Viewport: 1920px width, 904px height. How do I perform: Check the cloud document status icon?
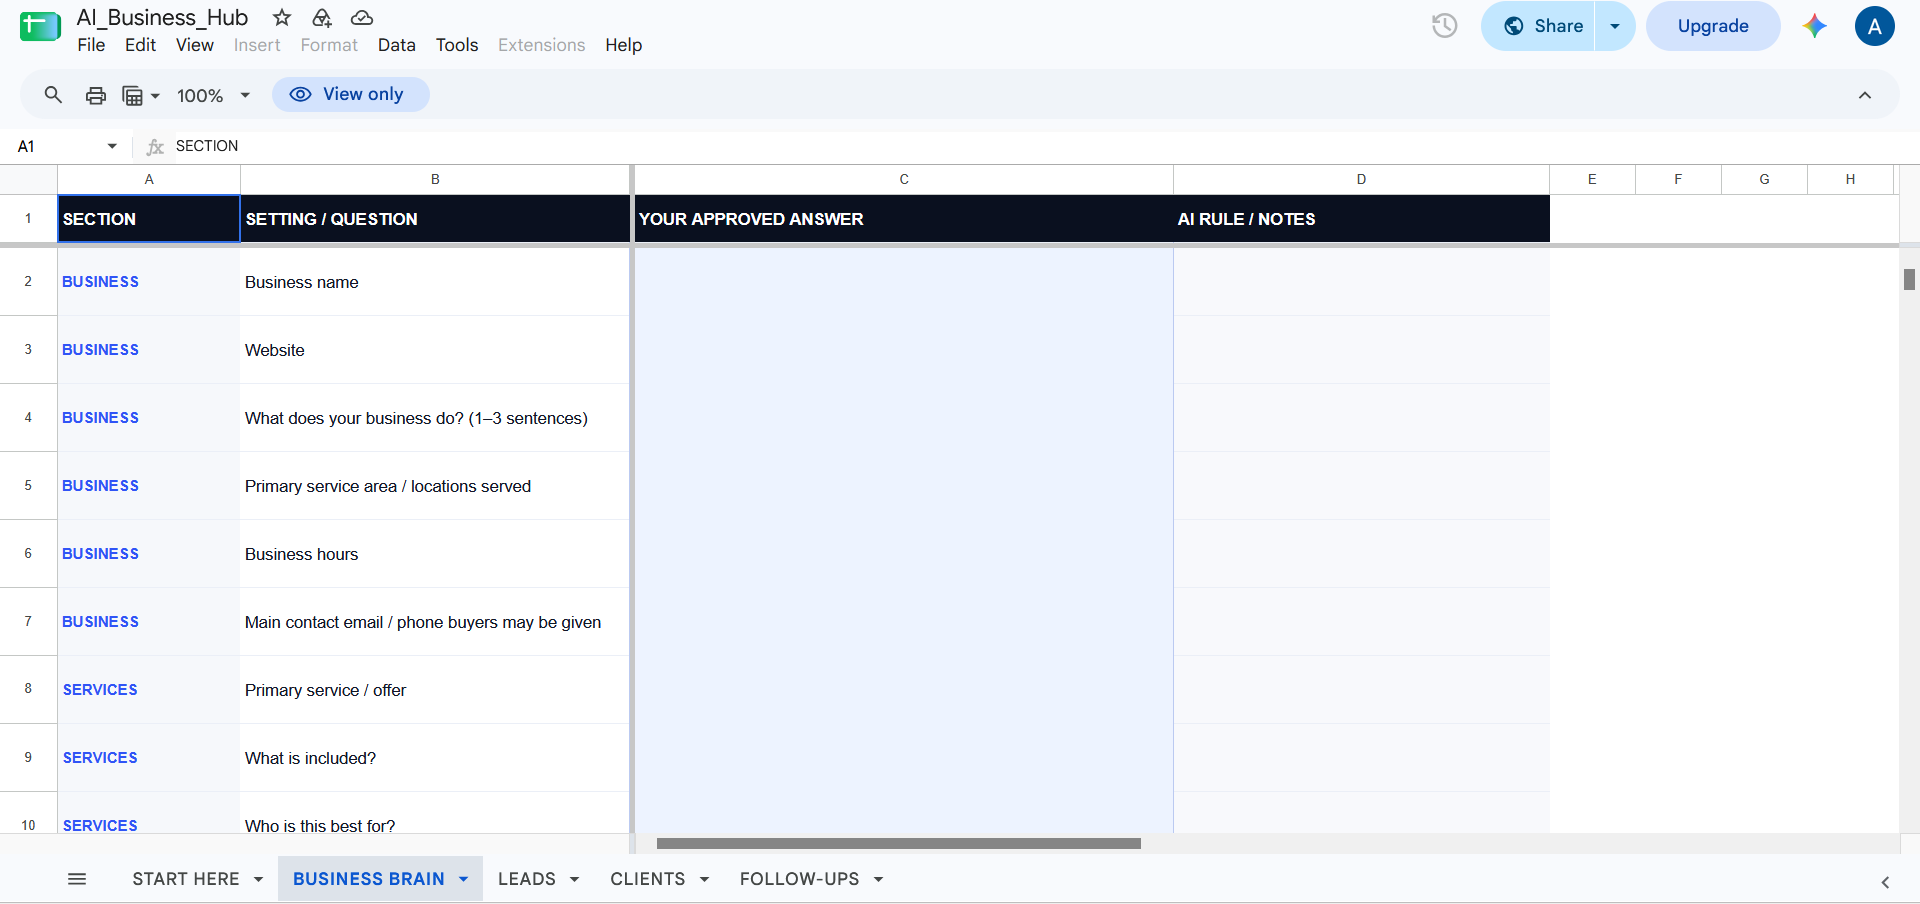tap(362, 17)
